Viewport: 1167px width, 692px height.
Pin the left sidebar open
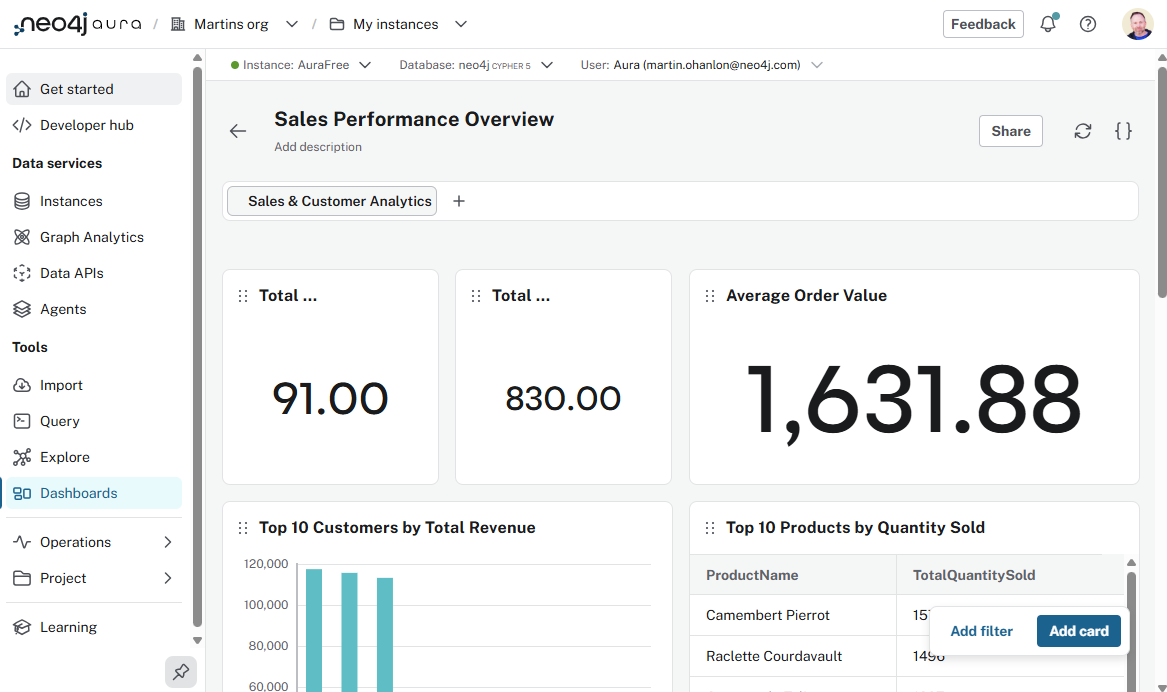point(181,672)
